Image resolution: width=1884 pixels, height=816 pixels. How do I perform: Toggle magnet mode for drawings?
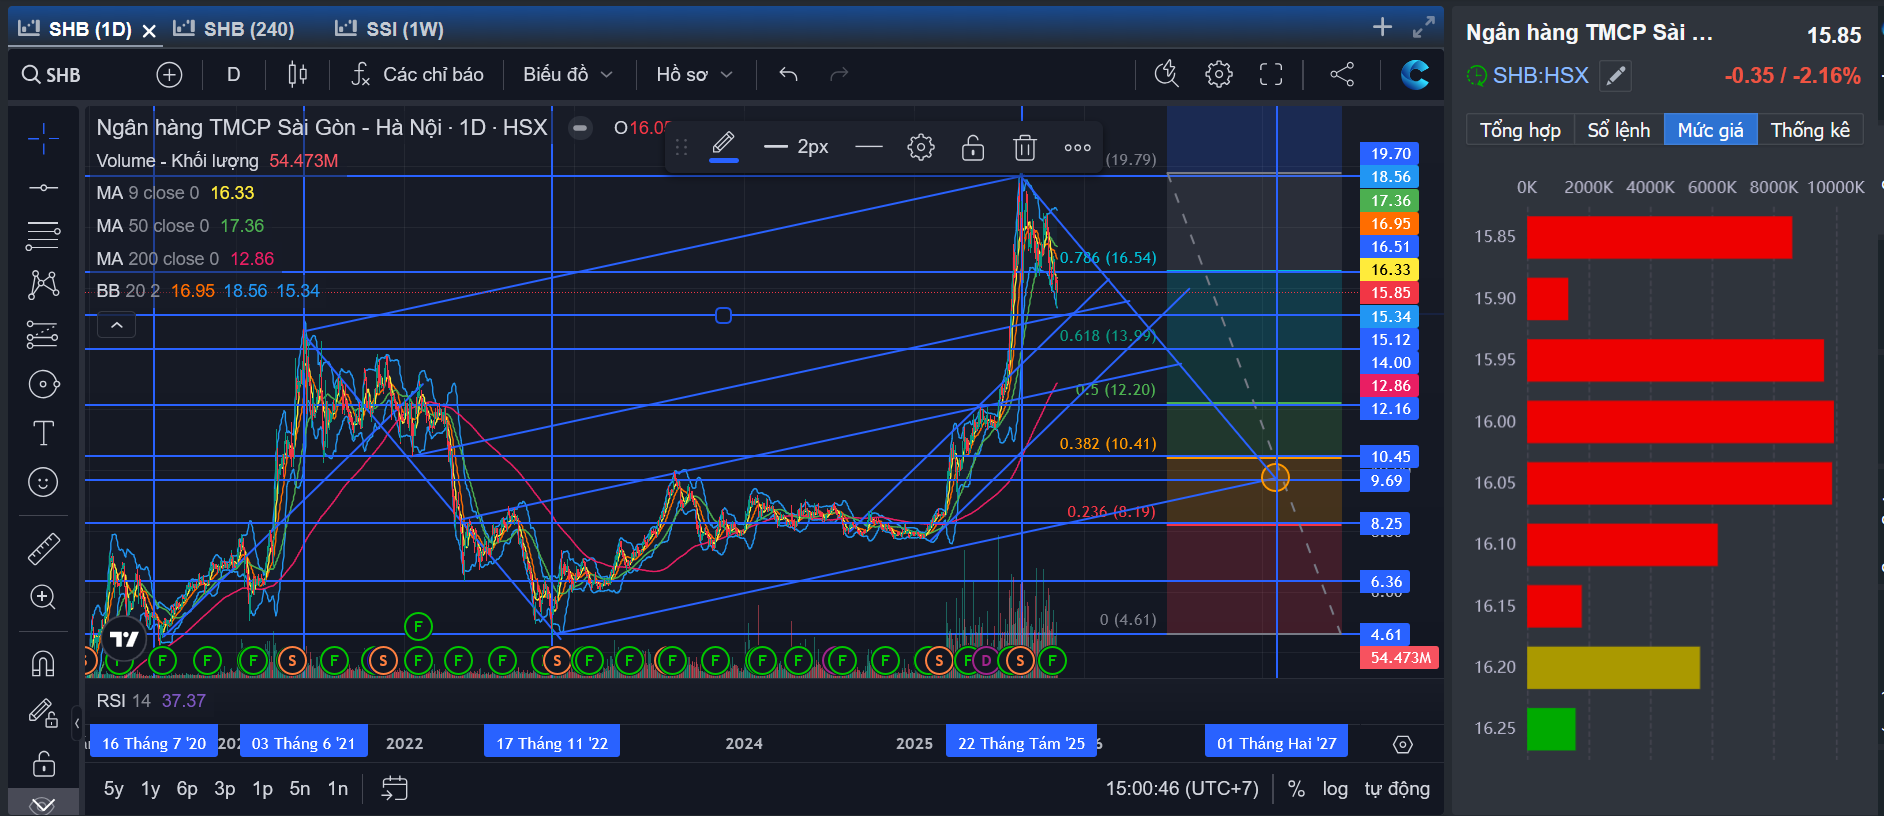pos(43,664)
